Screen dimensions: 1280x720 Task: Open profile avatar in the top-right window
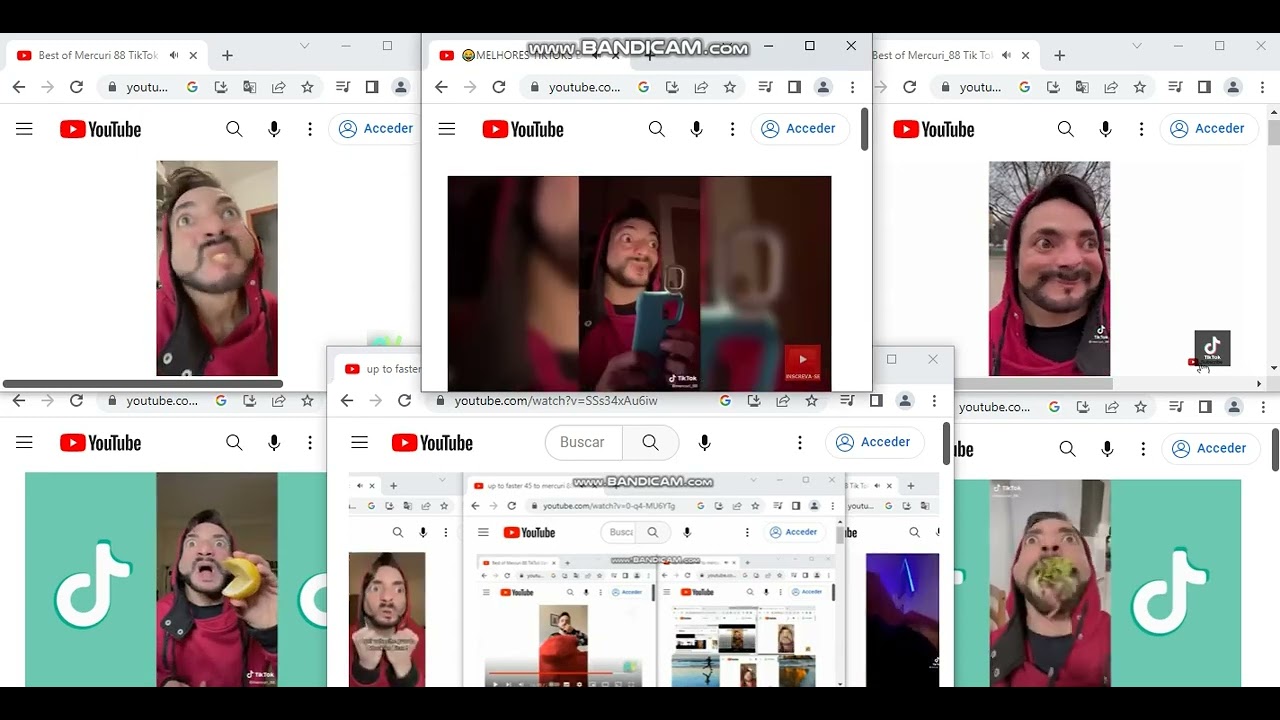click(x=1233, y=87)
